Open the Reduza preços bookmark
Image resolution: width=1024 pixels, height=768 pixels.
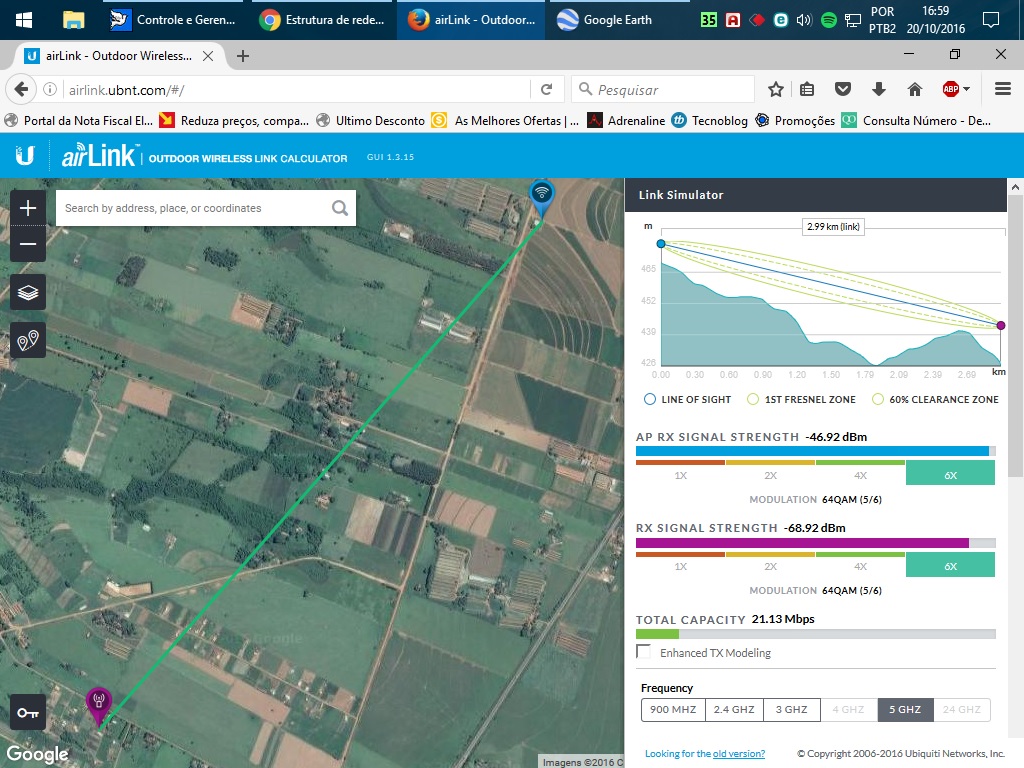point(234,121)
